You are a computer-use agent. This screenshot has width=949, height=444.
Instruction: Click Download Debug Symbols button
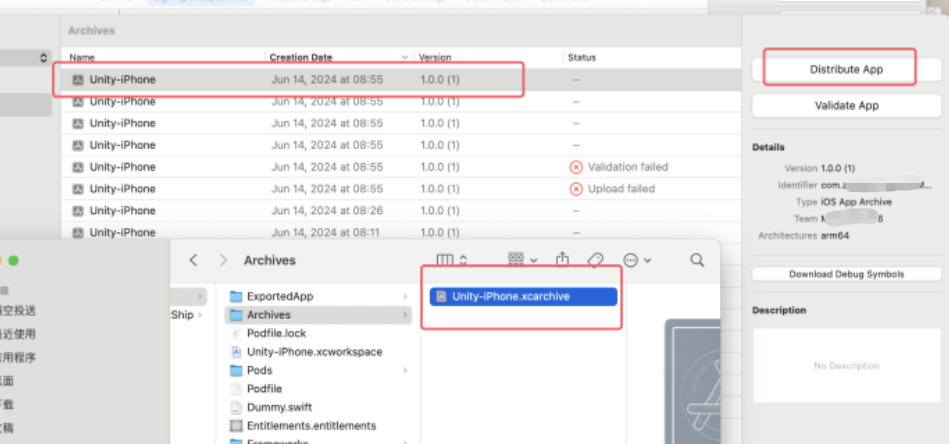pyautogui.click(x=846, y=275)
